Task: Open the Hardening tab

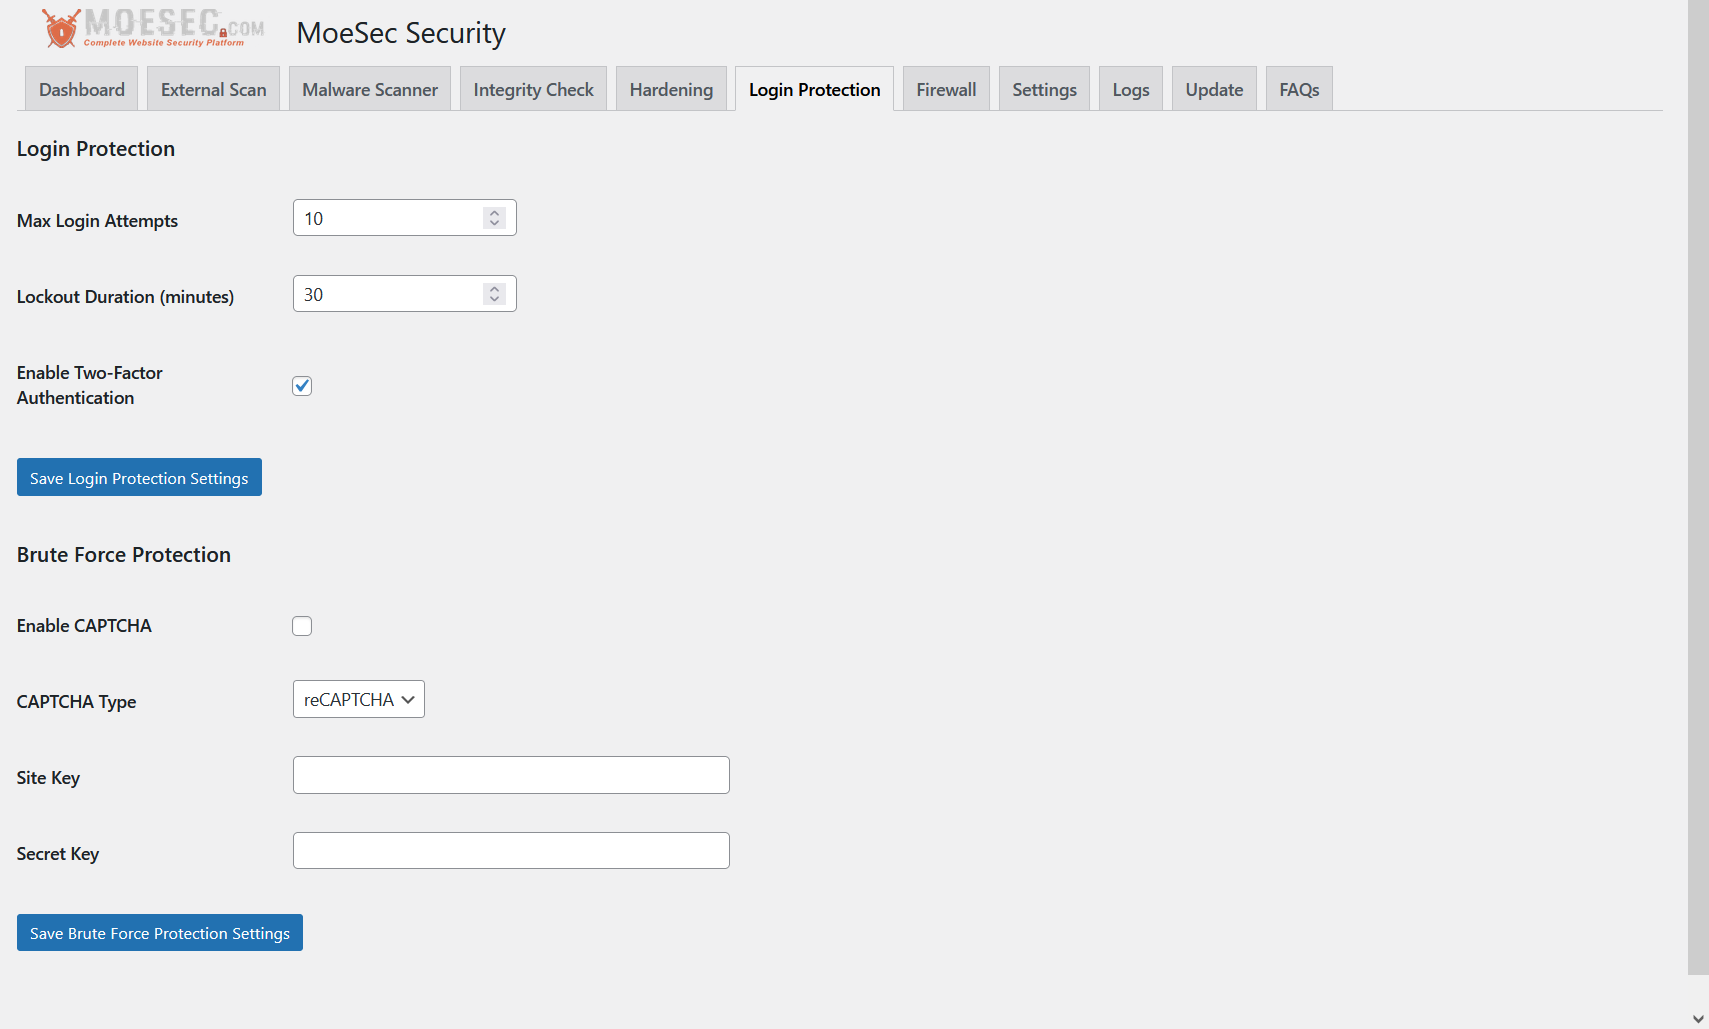Action: pos(671,90)
